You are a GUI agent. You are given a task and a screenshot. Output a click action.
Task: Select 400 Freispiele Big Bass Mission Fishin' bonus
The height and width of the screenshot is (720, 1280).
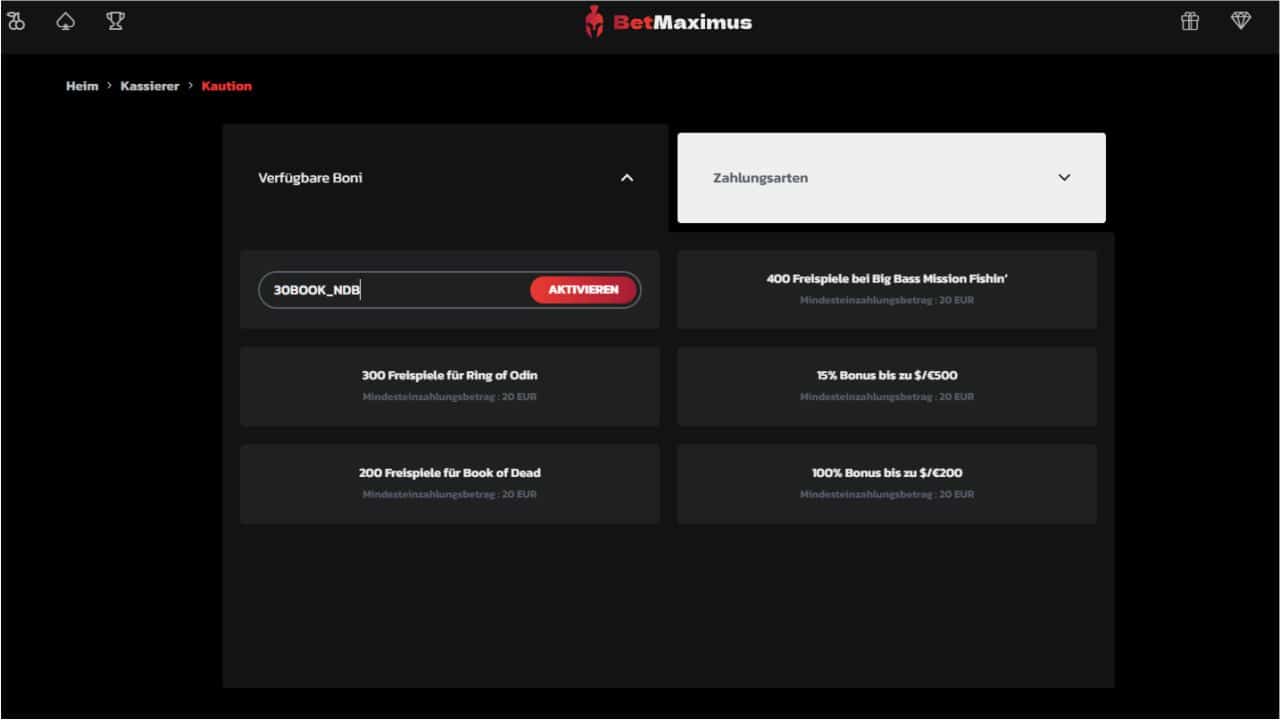click(x=887, y=289)
